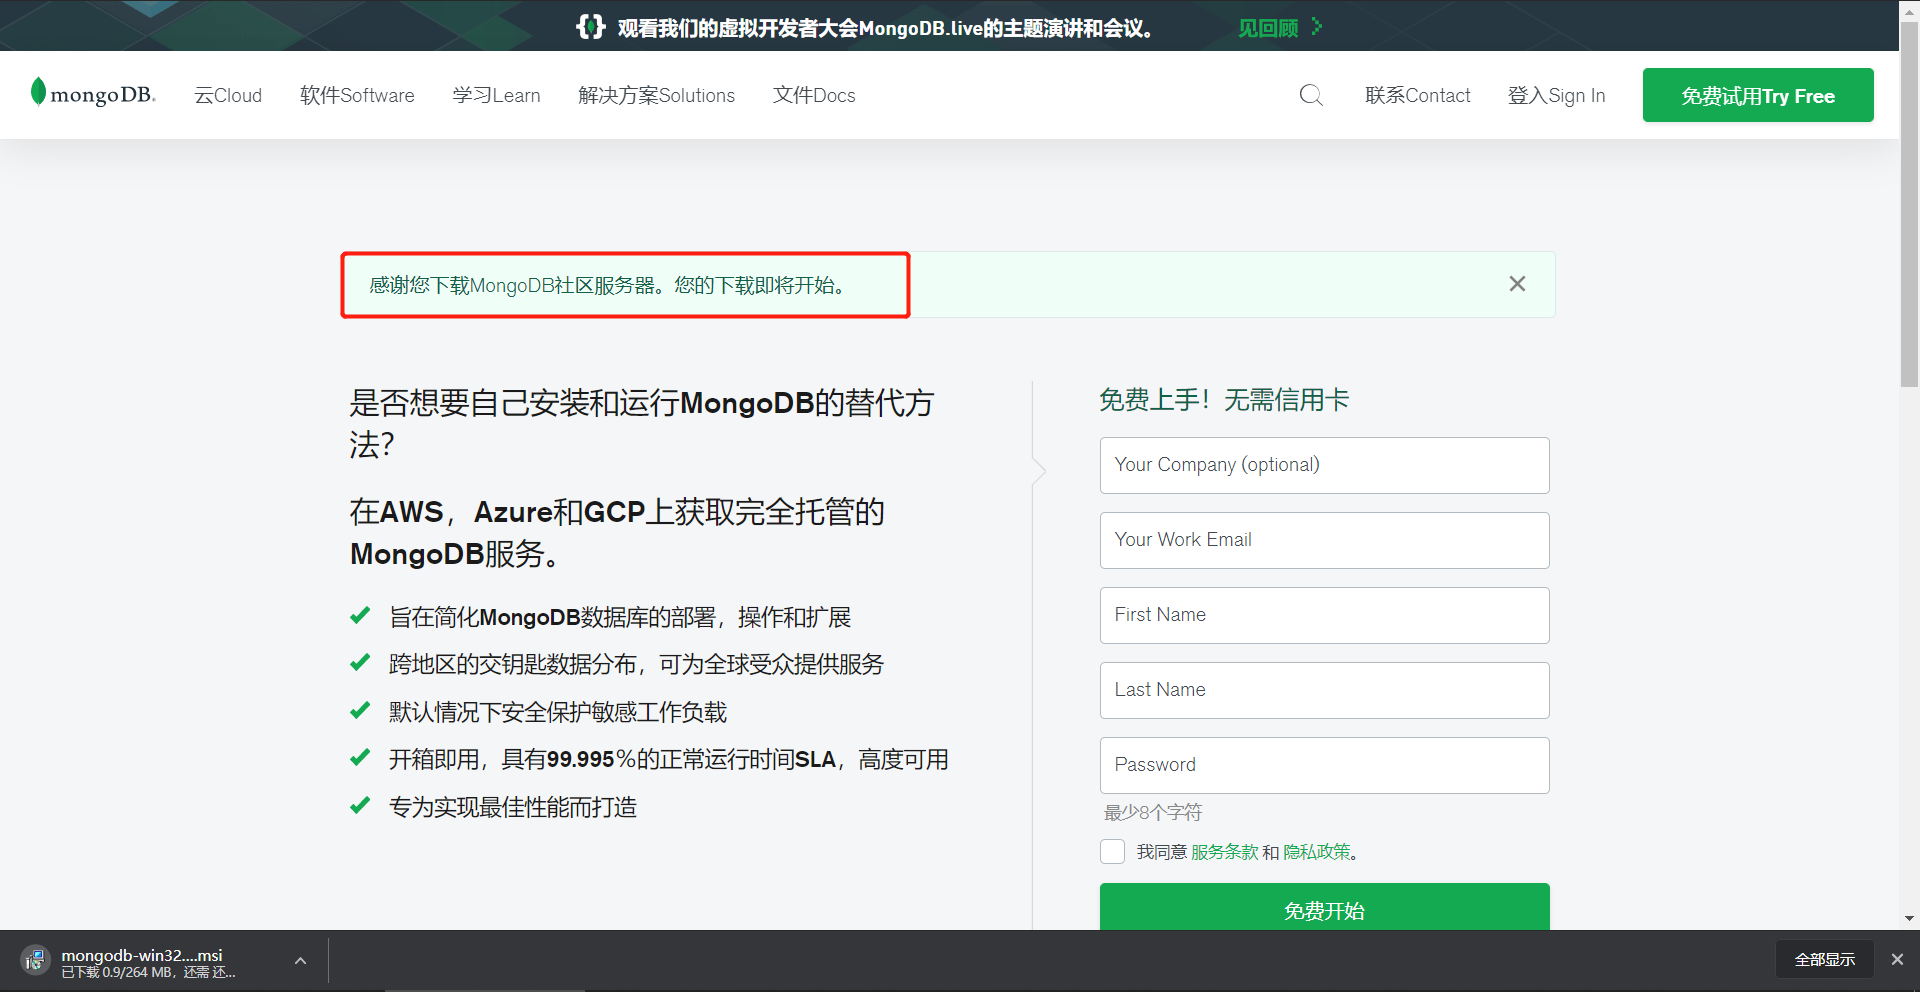Viewport: 1920px width, 992px height.
Task: Close the browser download bar
Action: (x=1897, y=959)
